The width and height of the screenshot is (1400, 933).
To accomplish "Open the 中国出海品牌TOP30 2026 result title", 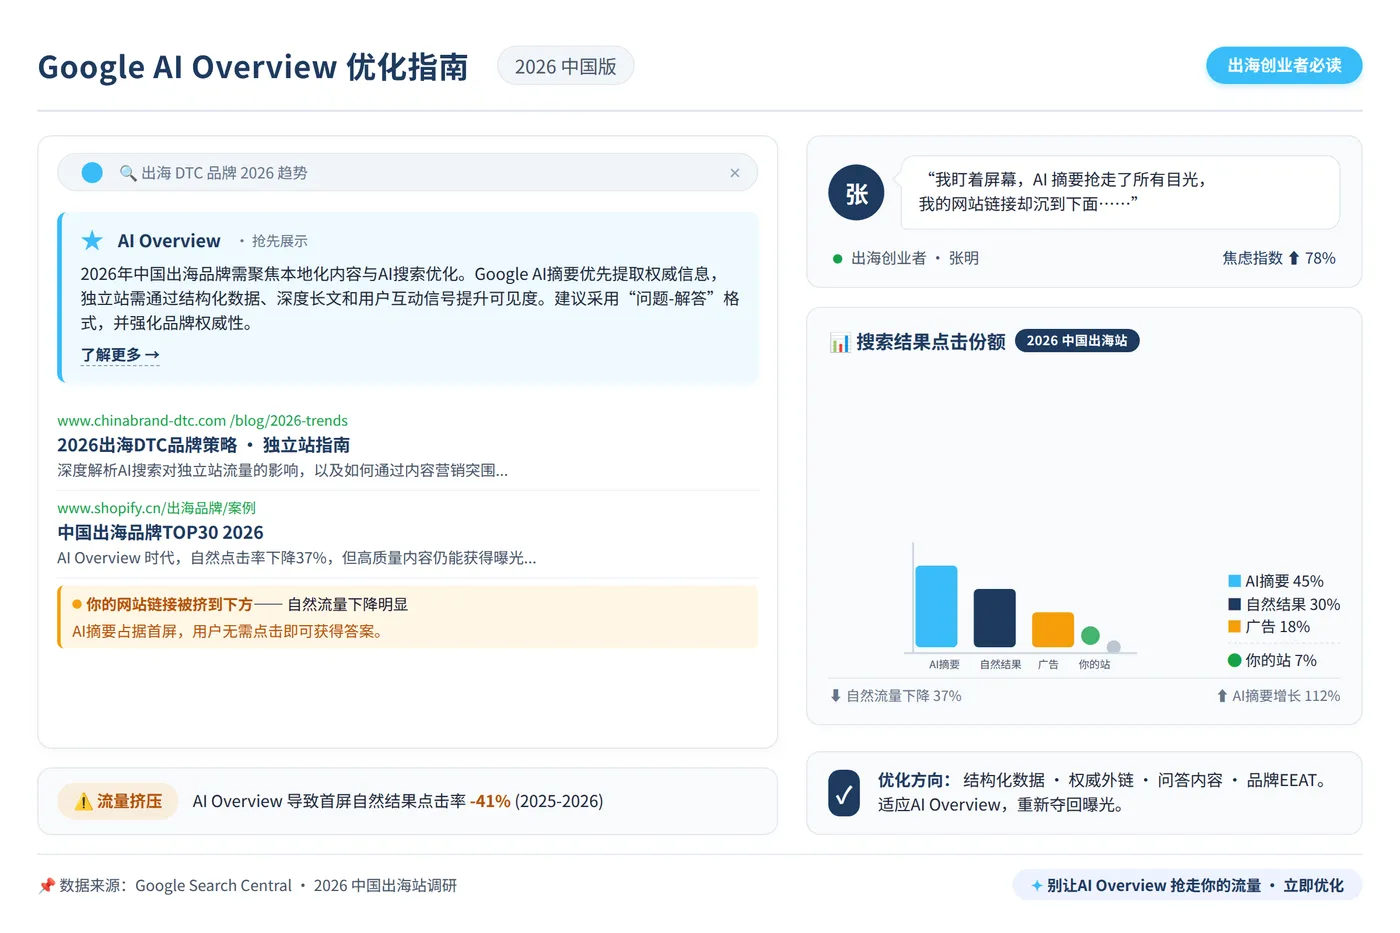I will (161, 533).
